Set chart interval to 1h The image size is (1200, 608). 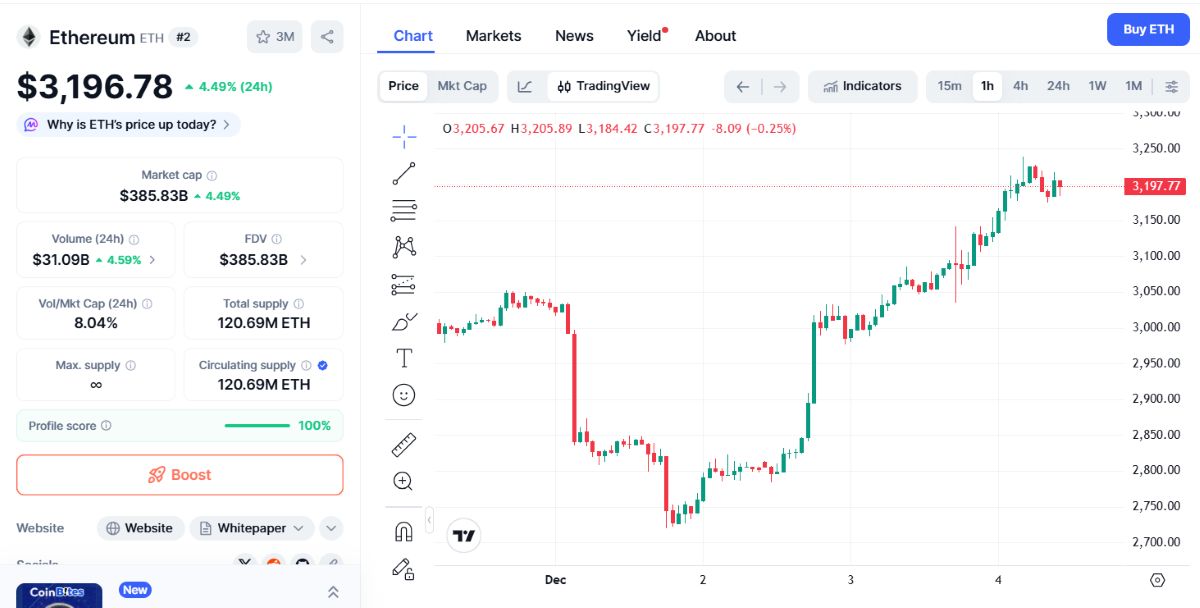987,86
